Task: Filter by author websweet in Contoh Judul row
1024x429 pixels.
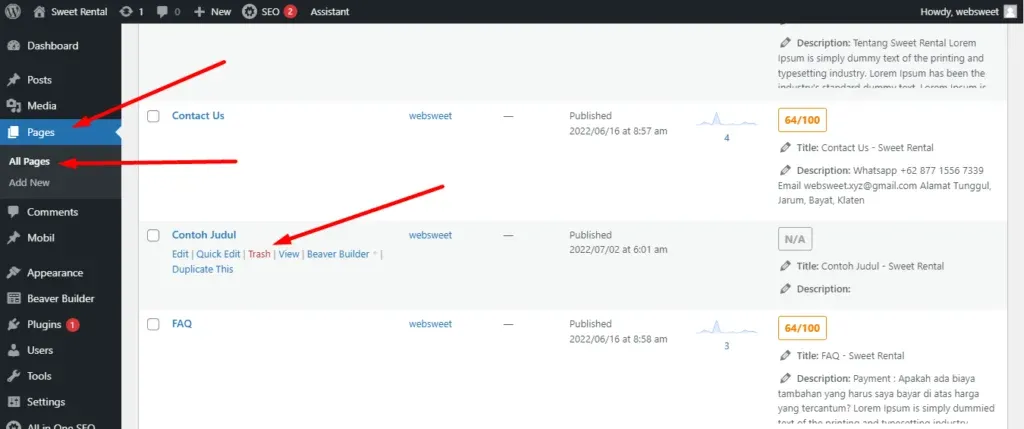Action: click(430, 235)
